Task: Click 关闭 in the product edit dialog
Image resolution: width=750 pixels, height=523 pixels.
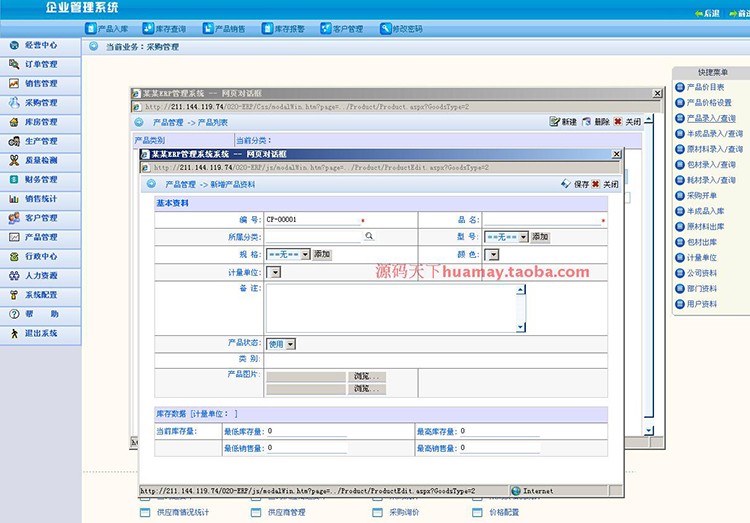Action: pos(605,184)
